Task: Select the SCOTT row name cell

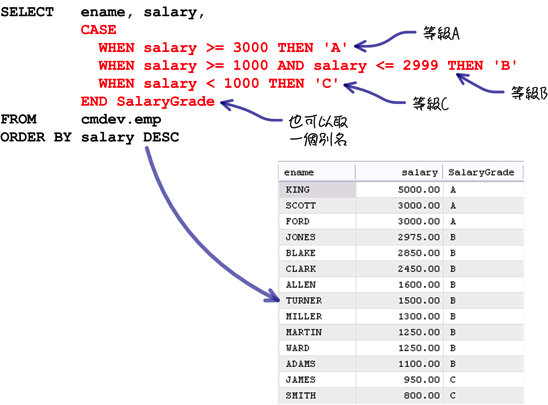Action: pos(317,205)
